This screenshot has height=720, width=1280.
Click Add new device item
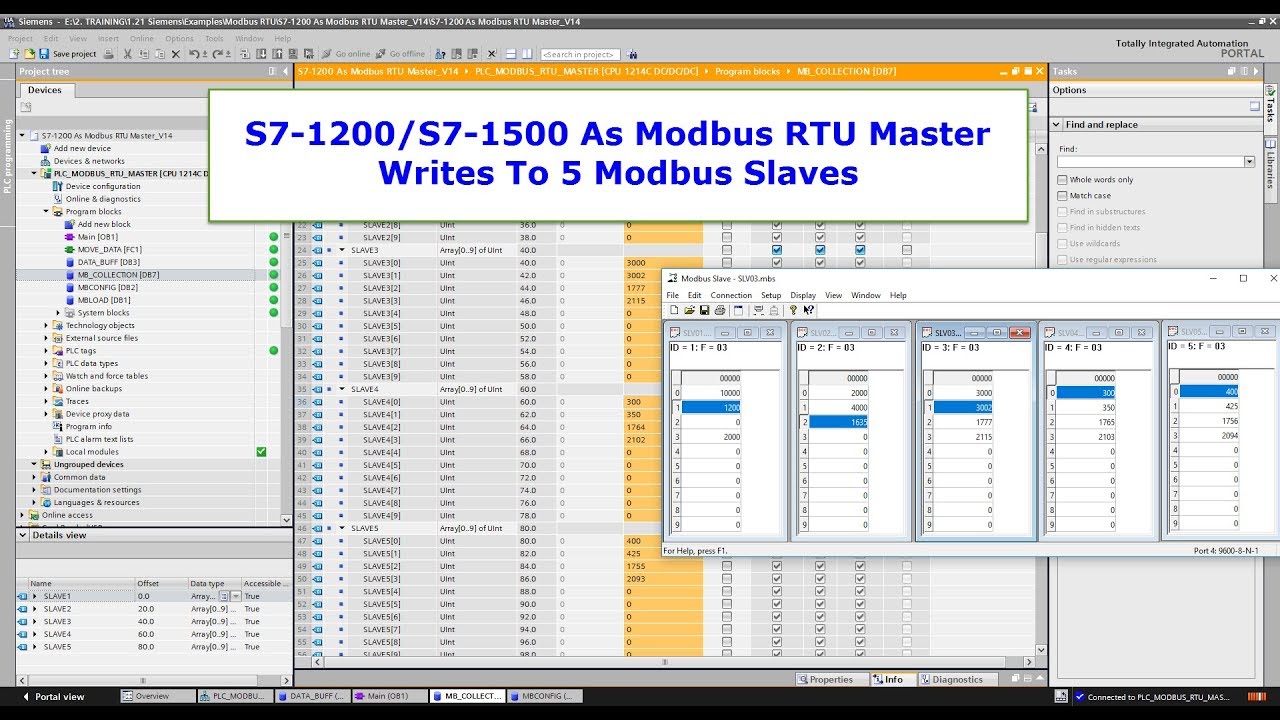tap(82, 148)
